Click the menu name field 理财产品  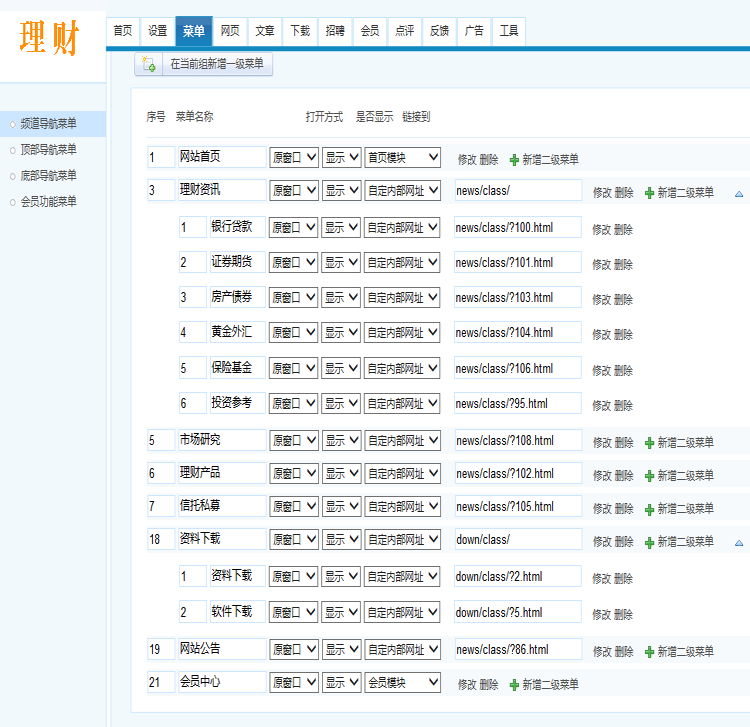221,473
